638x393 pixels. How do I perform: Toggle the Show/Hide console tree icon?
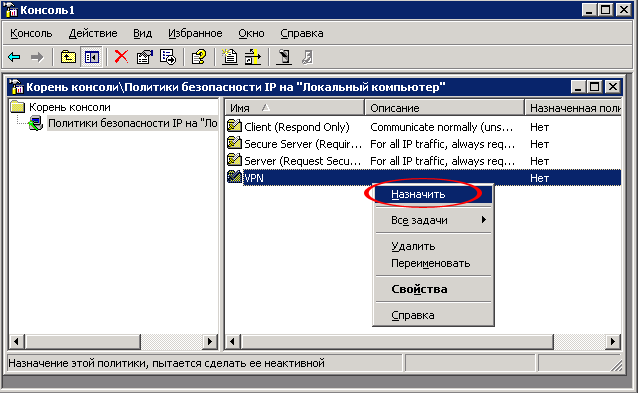(92, 57)
